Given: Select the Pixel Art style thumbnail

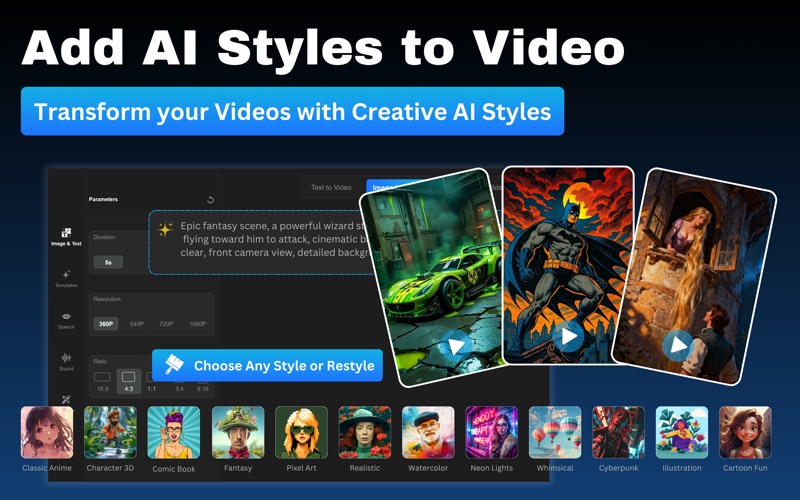Looking at the screenshot, I should [301, 433].
